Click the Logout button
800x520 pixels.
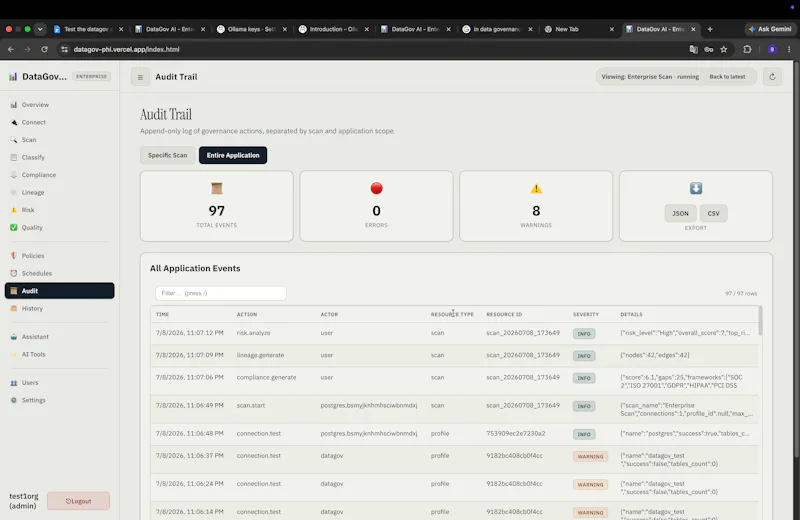pyautogui.click(x=78, y=501)
